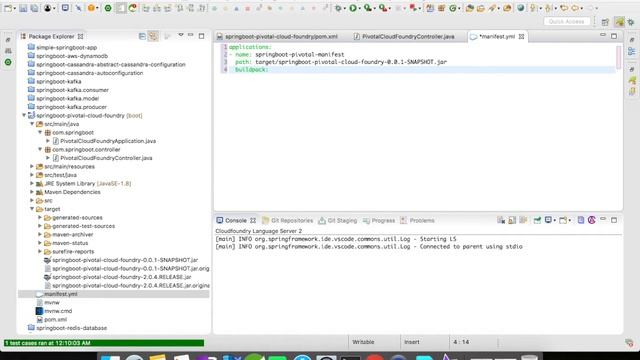
Task: Expand the generated-sources folder
Action: 40,217
